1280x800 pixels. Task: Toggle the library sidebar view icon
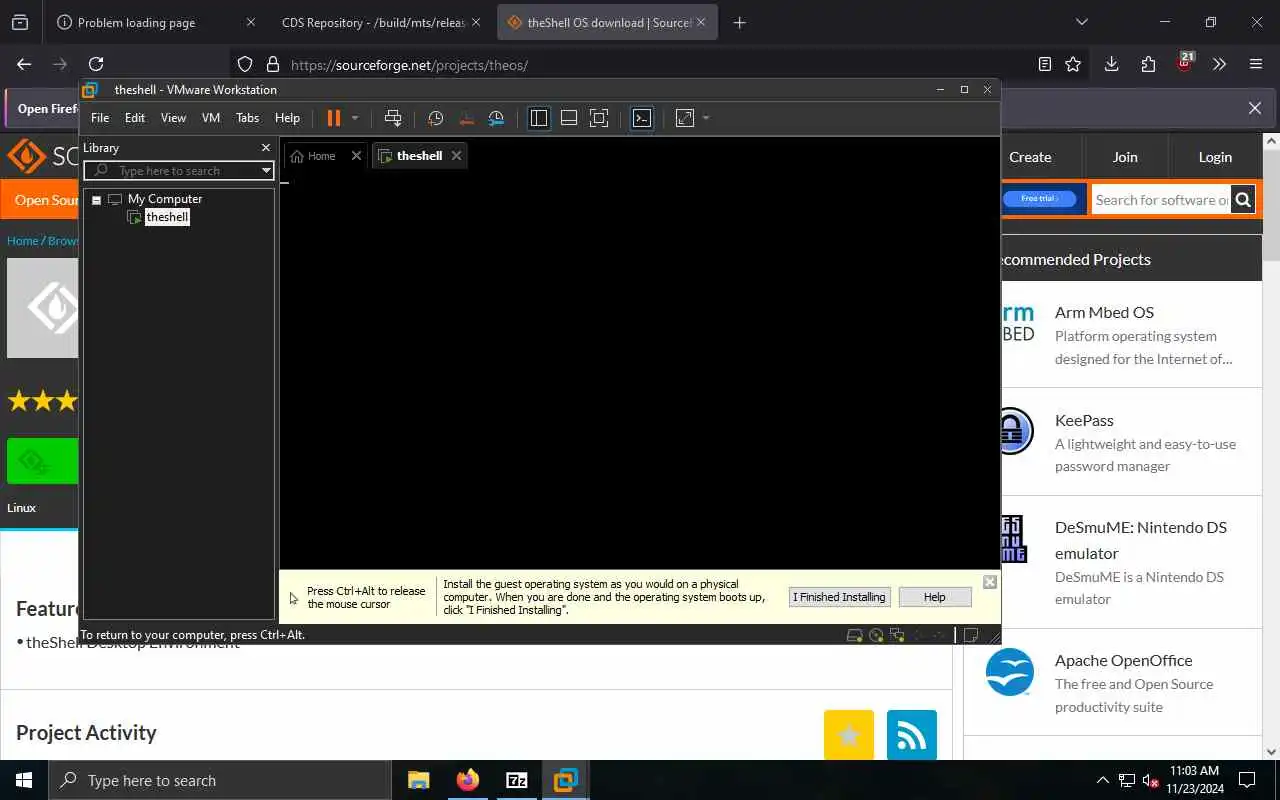(539, 118)
